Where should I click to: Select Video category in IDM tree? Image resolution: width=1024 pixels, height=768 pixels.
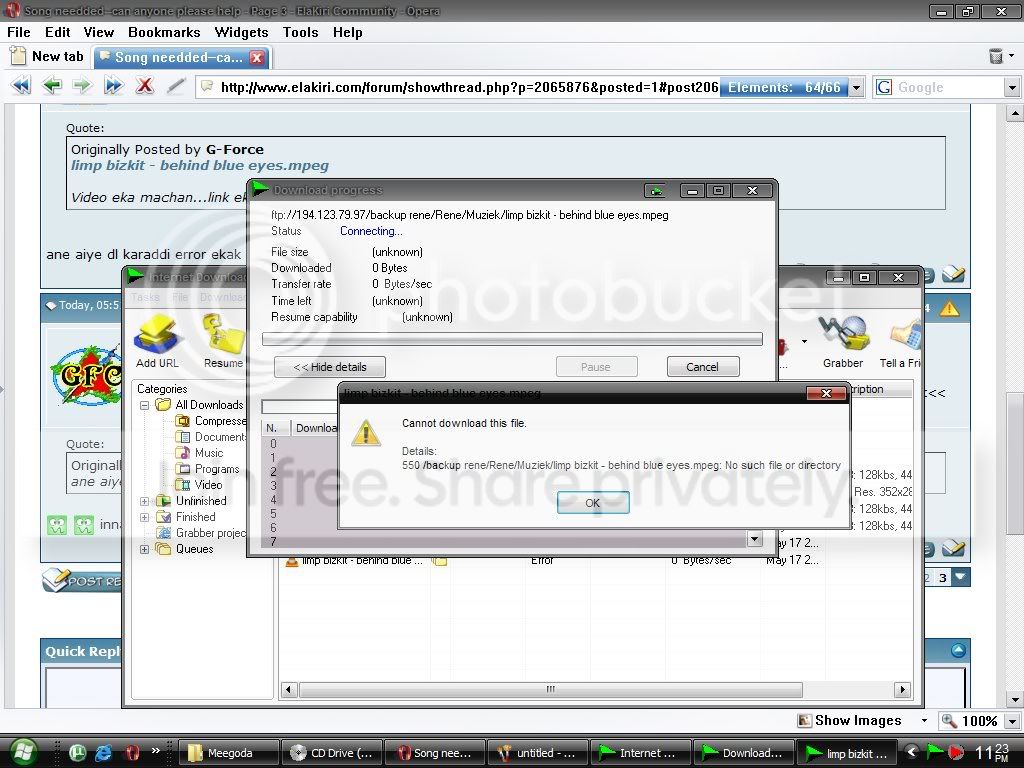point(208,485)
